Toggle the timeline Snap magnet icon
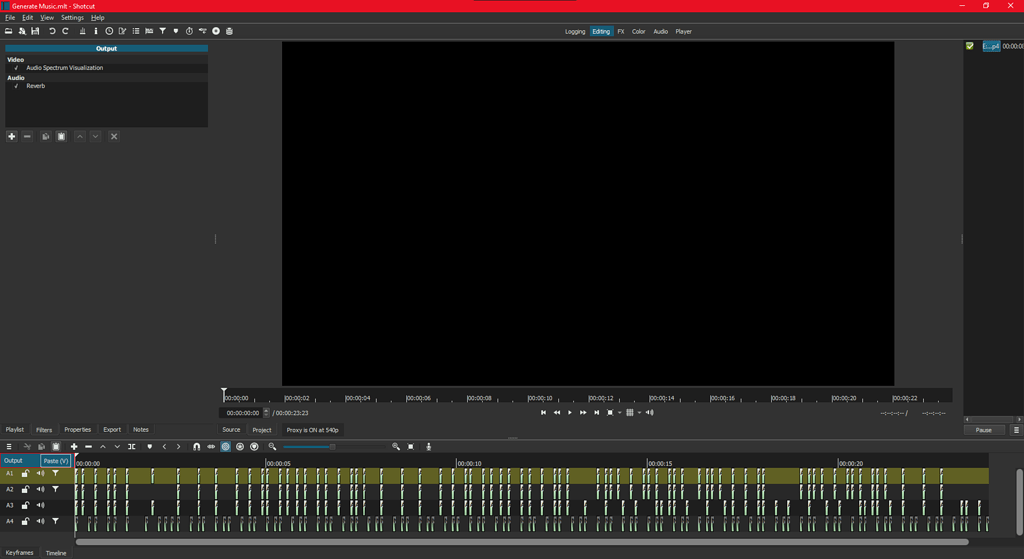The image size is (1024, 559). [x=197, y=447]
